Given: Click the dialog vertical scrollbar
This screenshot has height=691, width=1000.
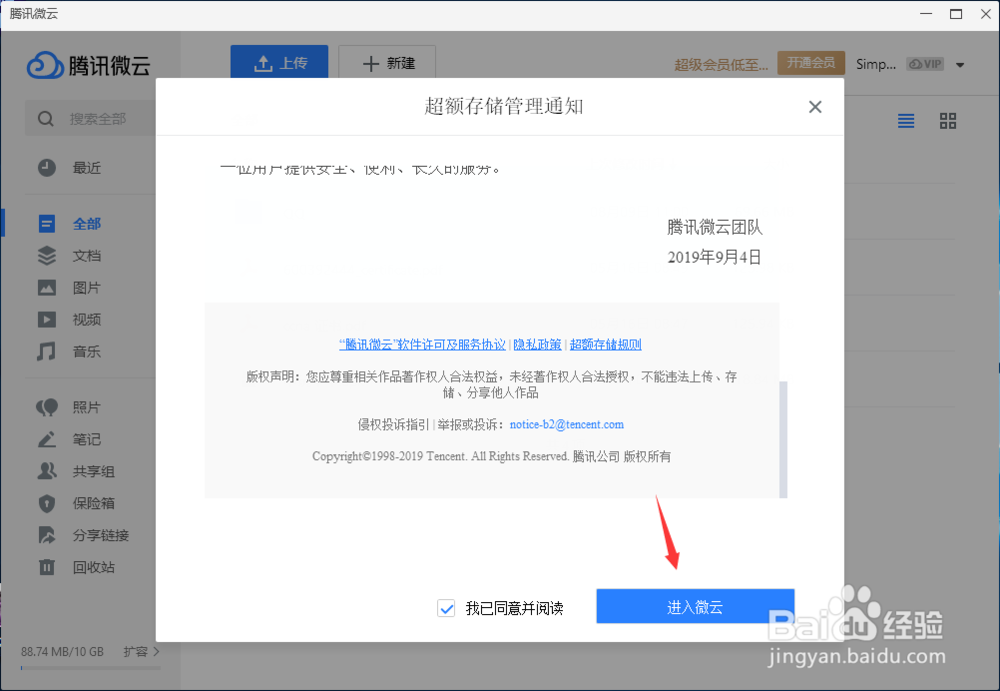Looking at the screenshot, I should click(x=783, y=439).
